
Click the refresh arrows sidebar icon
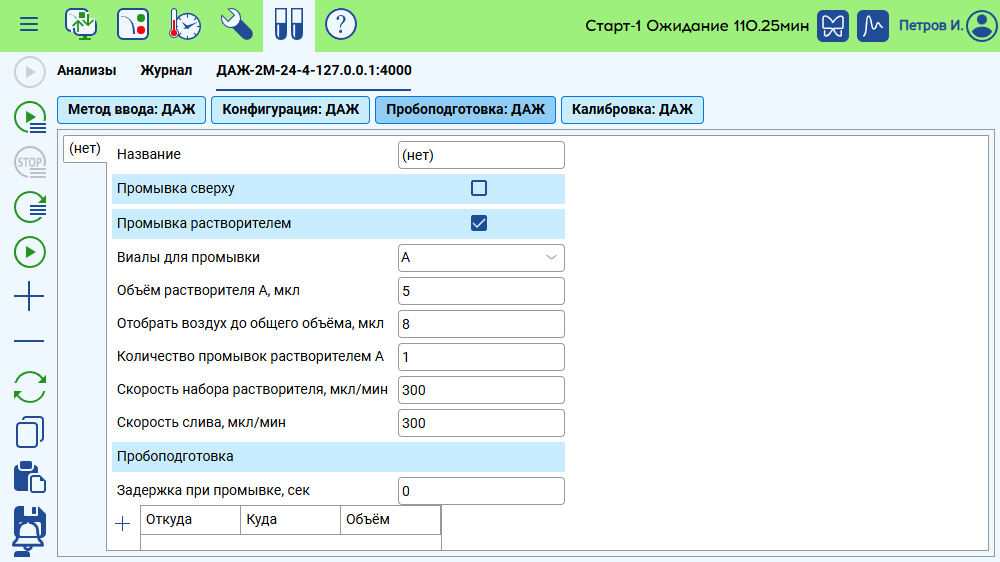[30, 387]
